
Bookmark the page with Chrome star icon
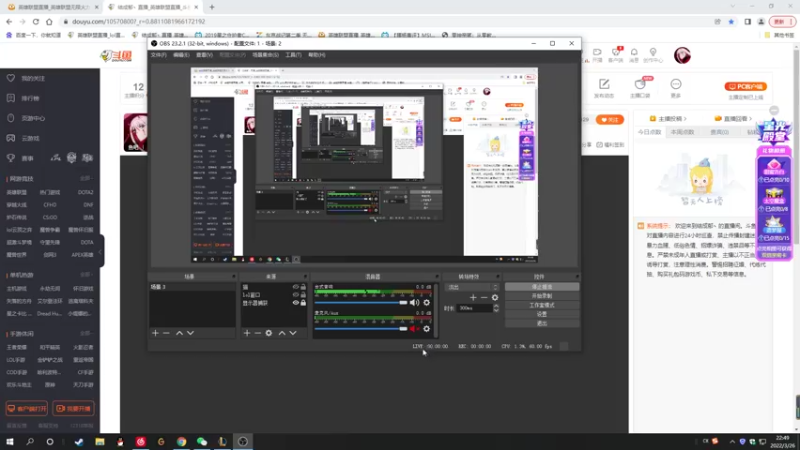pyautogui.click(x=731, y=21)
